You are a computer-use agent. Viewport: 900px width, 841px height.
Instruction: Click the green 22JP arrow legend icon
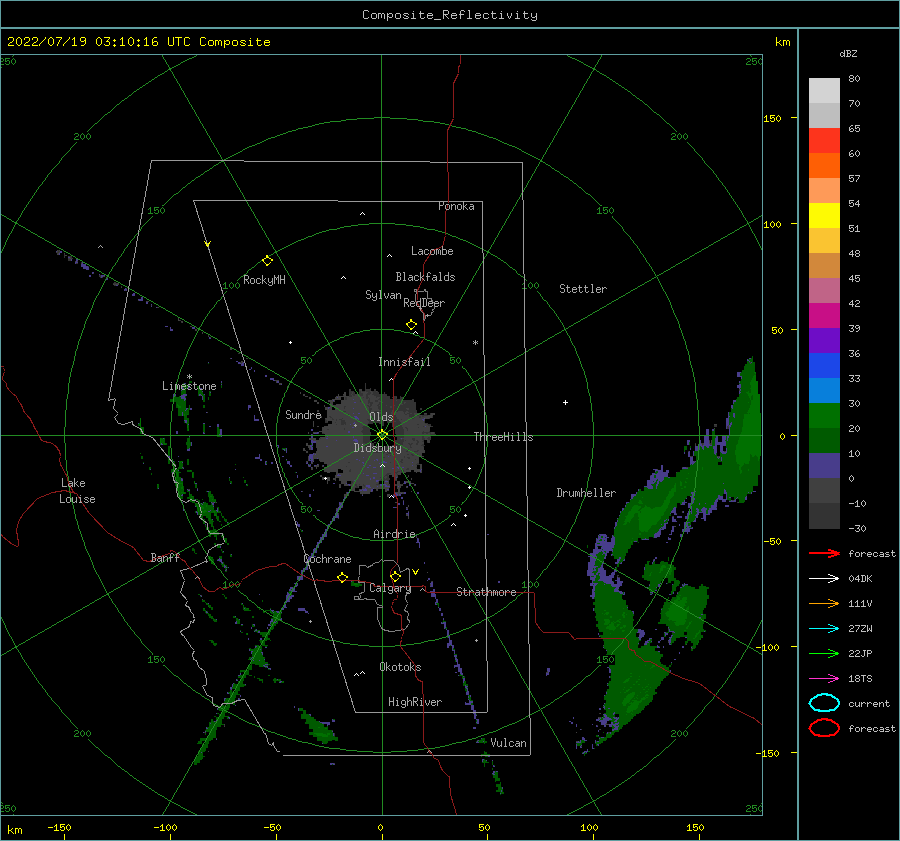(x=824, y=653)
